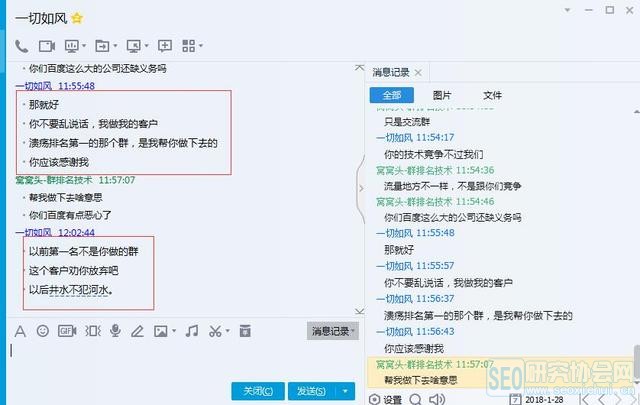Open remote presentation dropdown arrow
Viewport: 640px width, 405px height.
[x=84, y=46]
